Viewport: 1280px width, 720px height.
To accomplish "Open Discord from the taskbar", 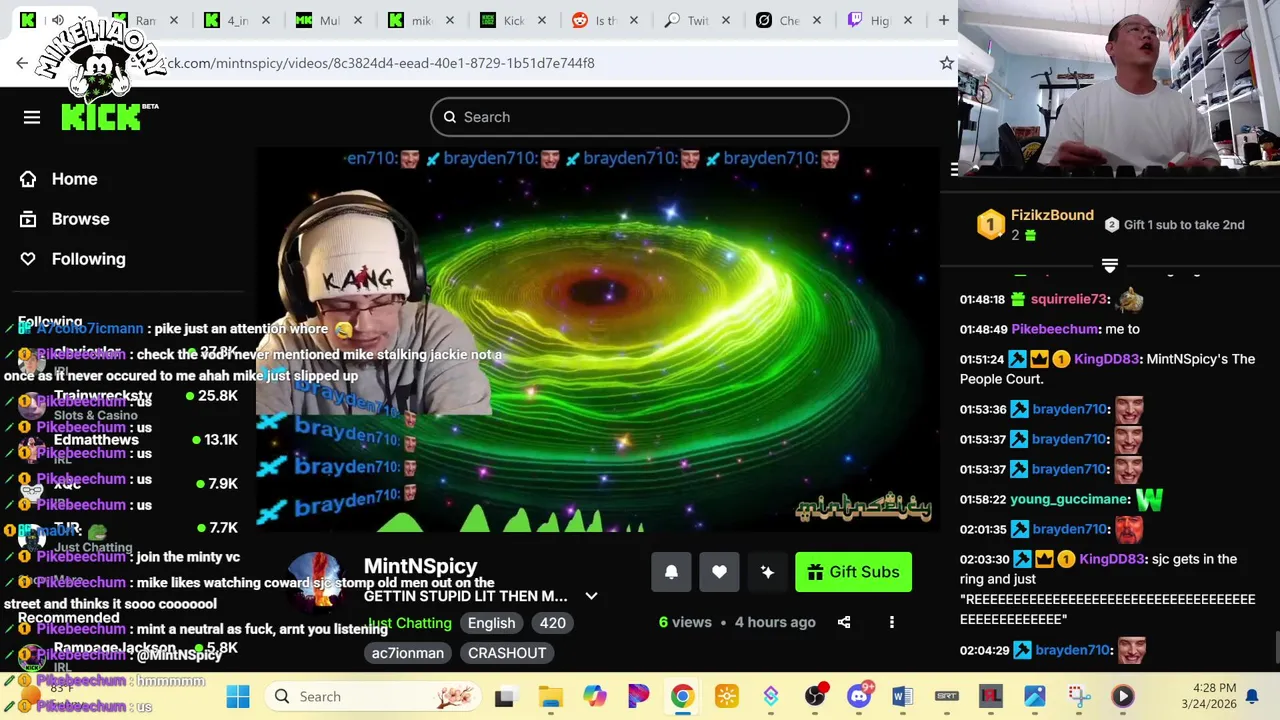I will [859, 696].
